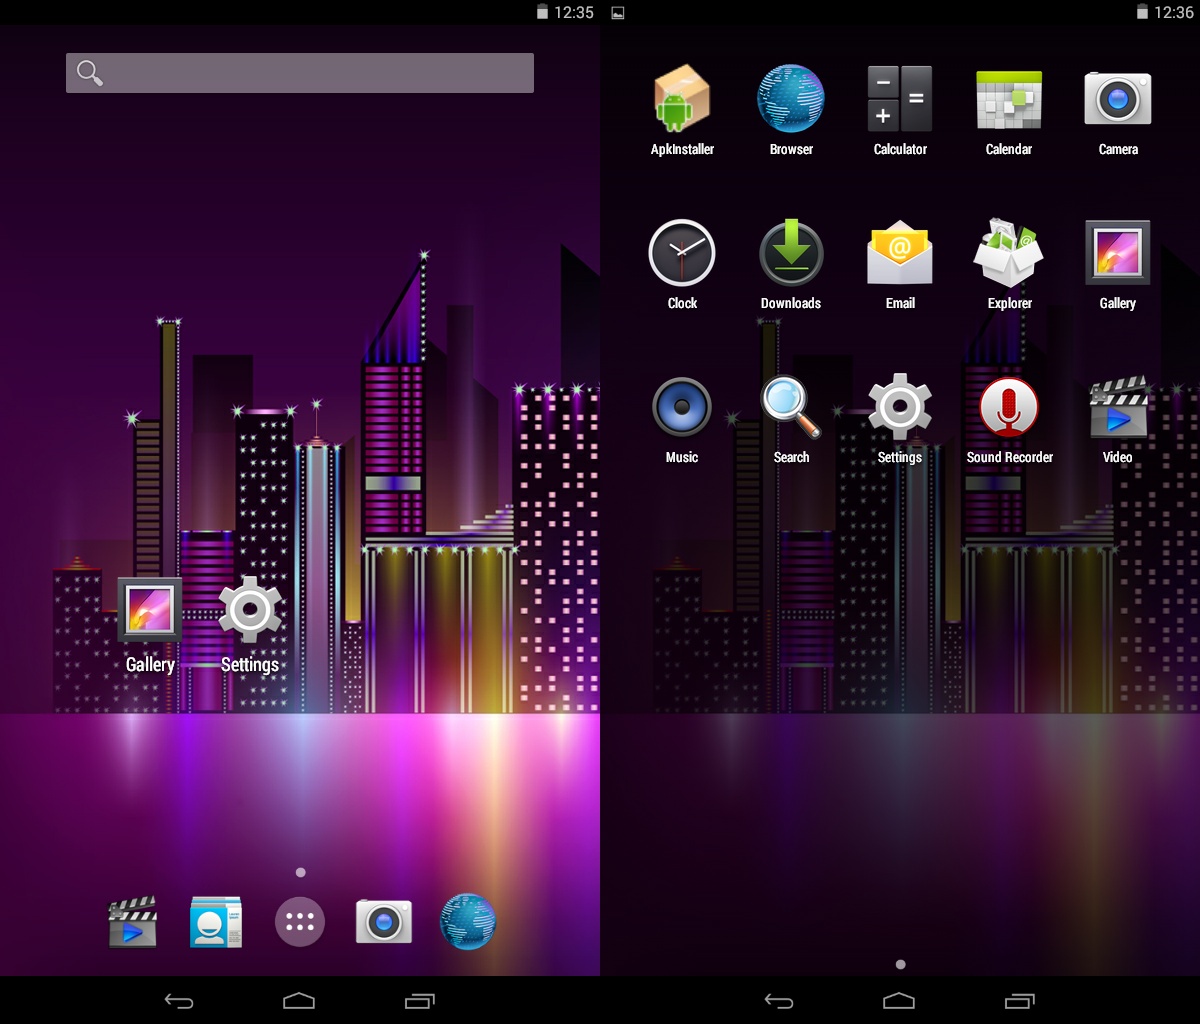Open the all-apps drawer button in the dock
Screen dimensions: 1200x1024
300,921
